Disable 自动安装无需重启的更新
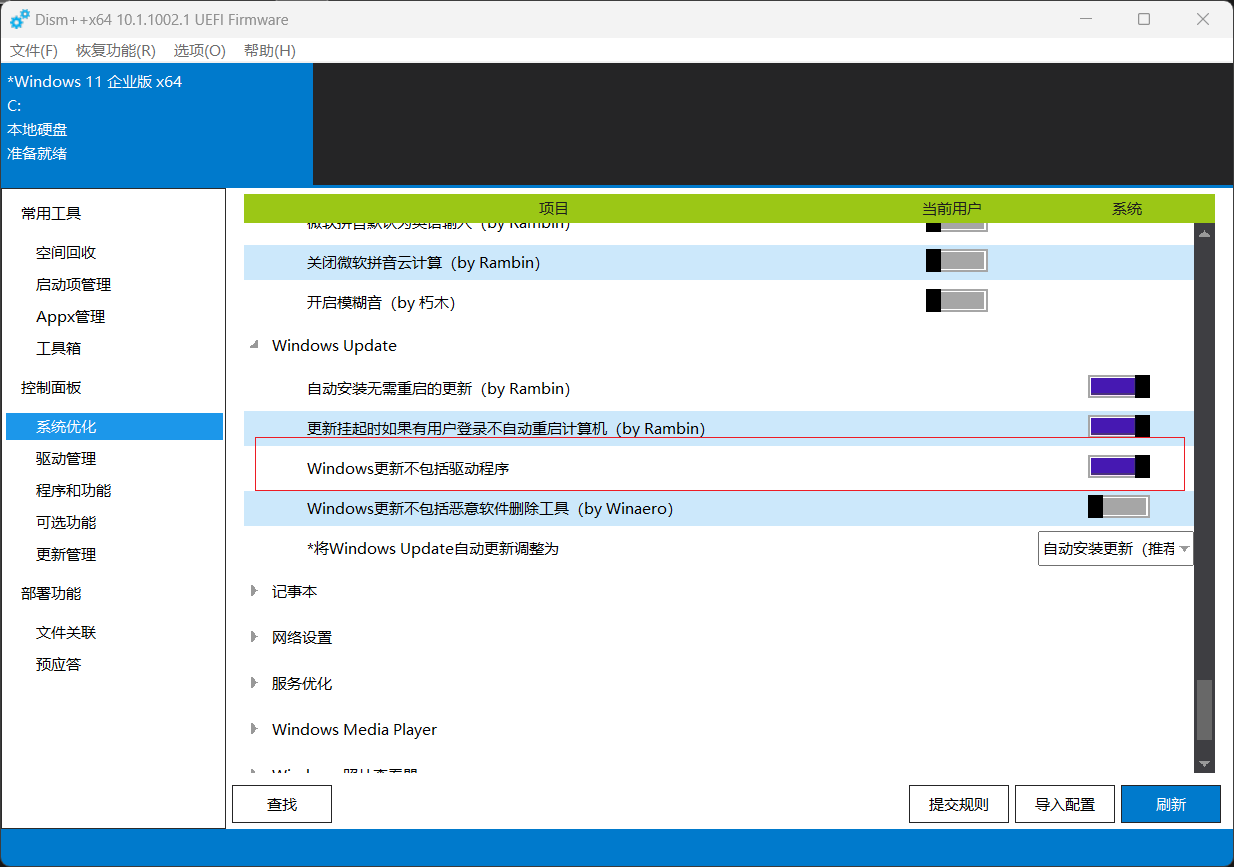Viewport: 1234px width, 867px height. [1118, 386]
